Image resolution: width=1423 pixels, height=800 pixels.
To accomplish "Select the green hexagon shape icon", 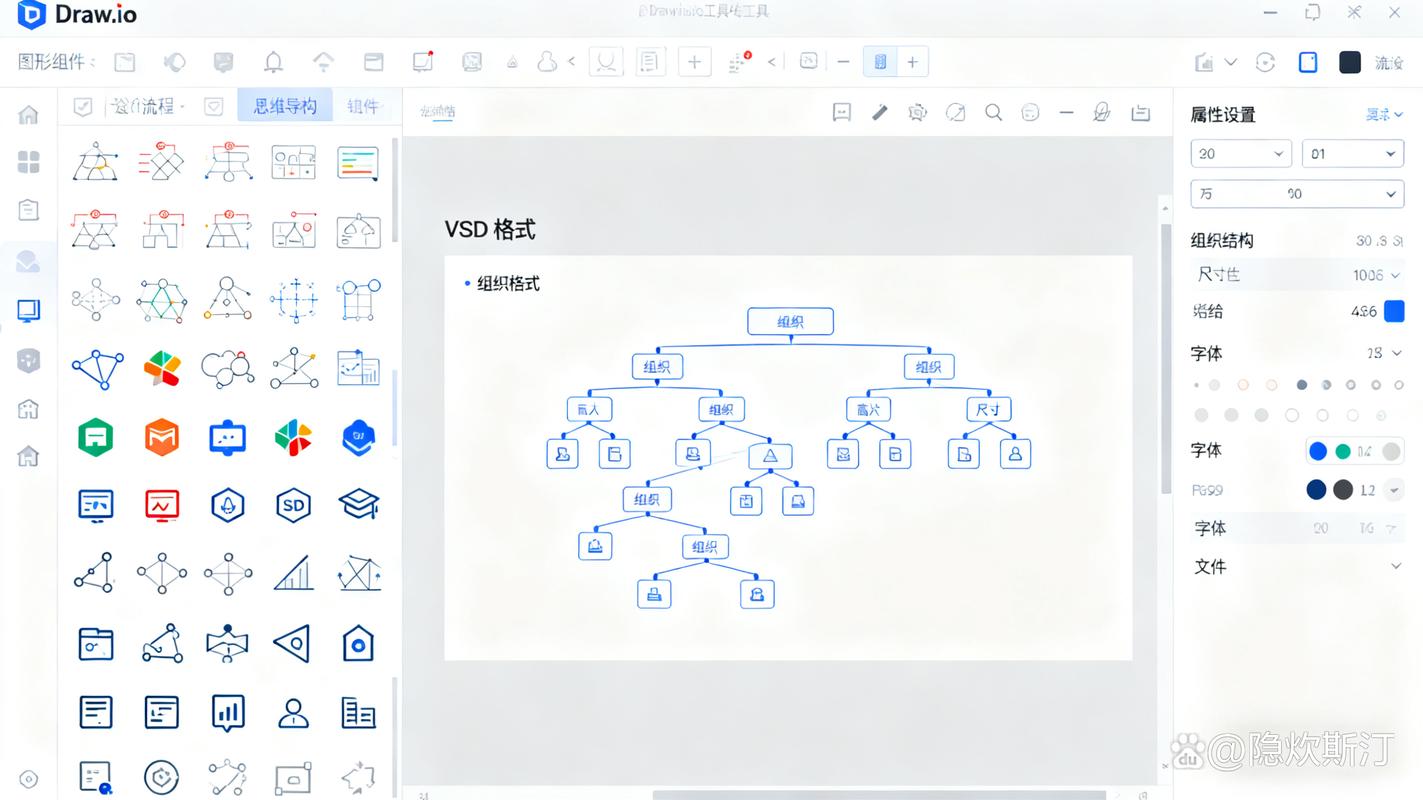I will click(96, 437).
